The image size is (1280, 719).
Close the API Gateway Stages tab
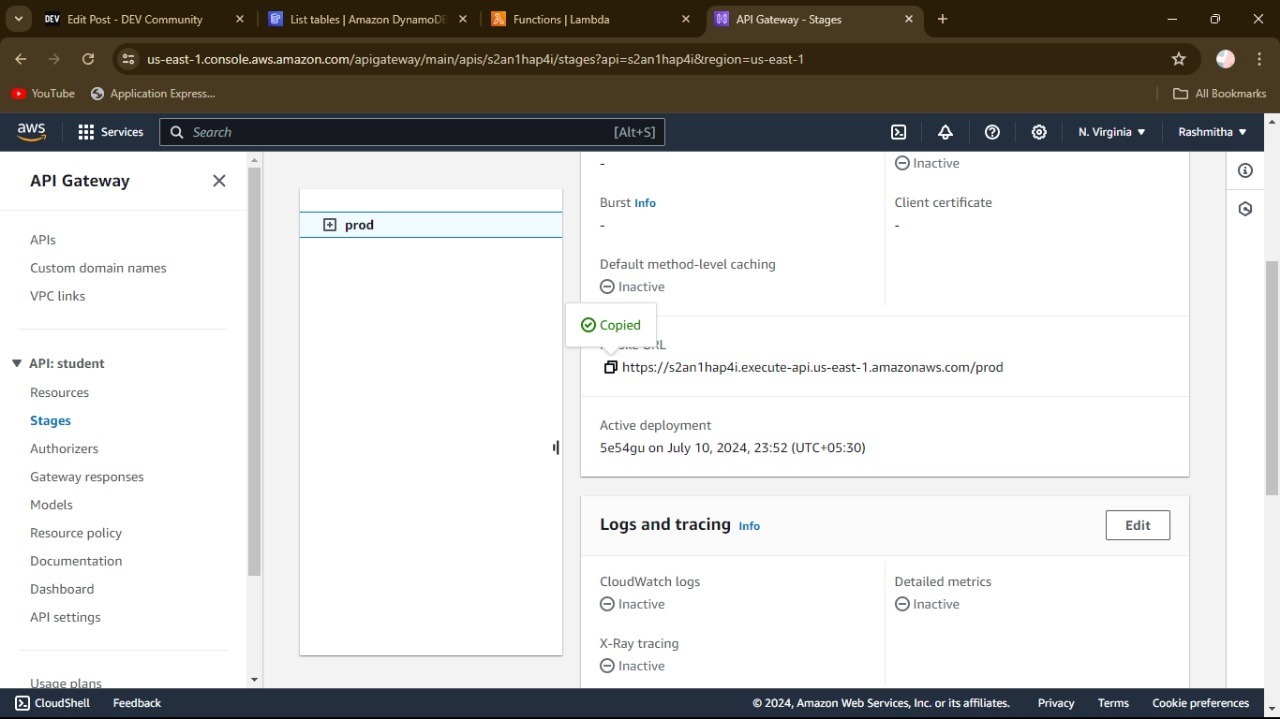(909, 19)
